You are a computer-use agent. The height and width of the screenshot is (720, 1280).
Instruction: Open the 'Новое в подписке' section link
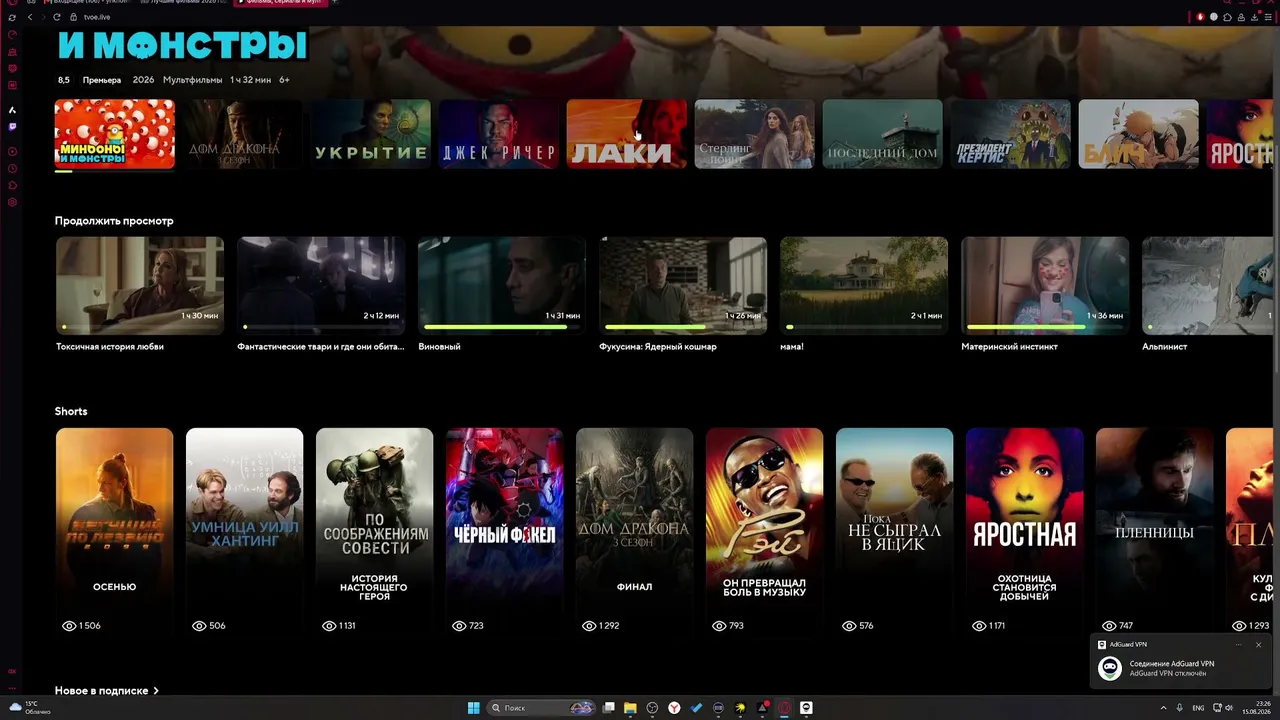[x=107, y=691]
